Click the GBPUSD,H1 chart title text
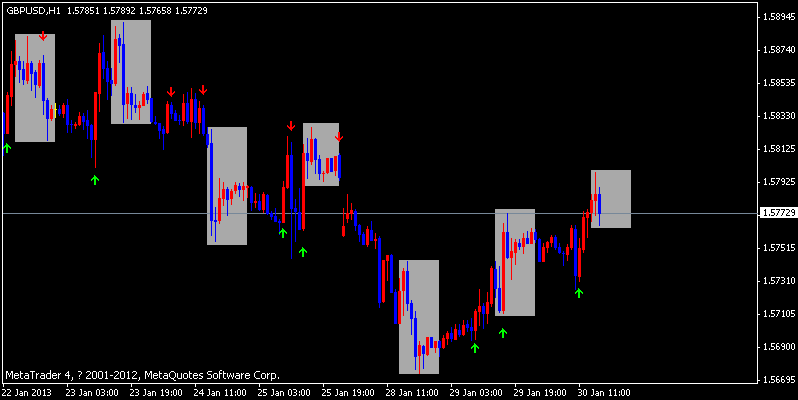The width and height of the screenshot is (798, 400). pyautogui.click(x=34, y=11)
